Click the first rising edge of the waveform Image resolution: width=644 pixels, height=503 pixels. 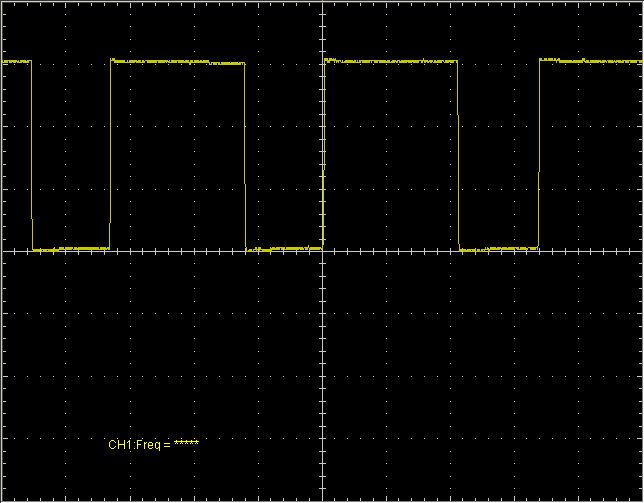[x=110, y=155]
